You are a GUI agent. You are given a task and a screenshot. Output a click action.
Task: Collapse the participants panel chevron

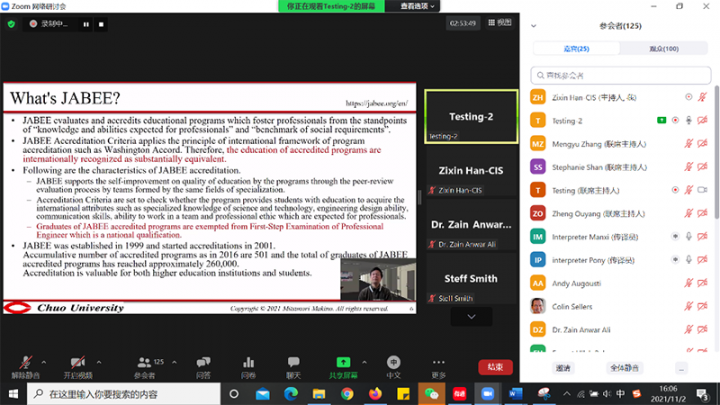[x=534, y=26]
